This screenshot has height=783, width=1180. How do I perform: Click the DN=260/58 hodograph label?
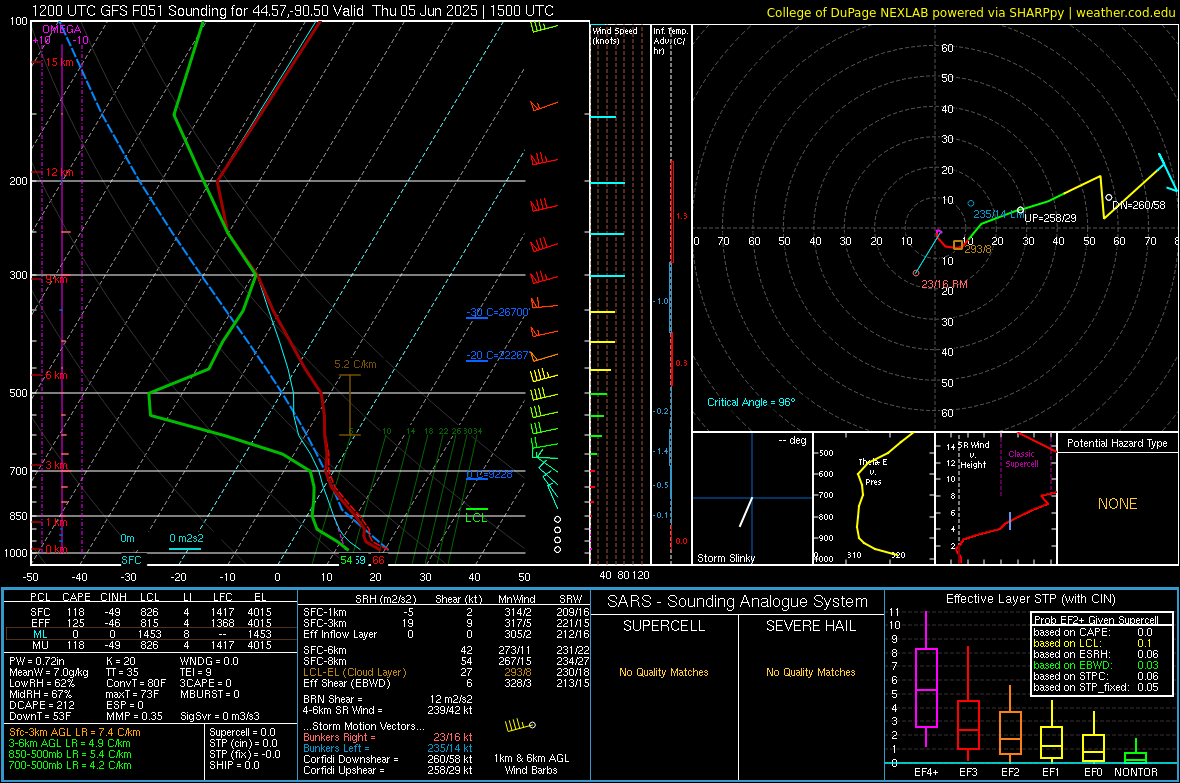[x=1139, y=205]
